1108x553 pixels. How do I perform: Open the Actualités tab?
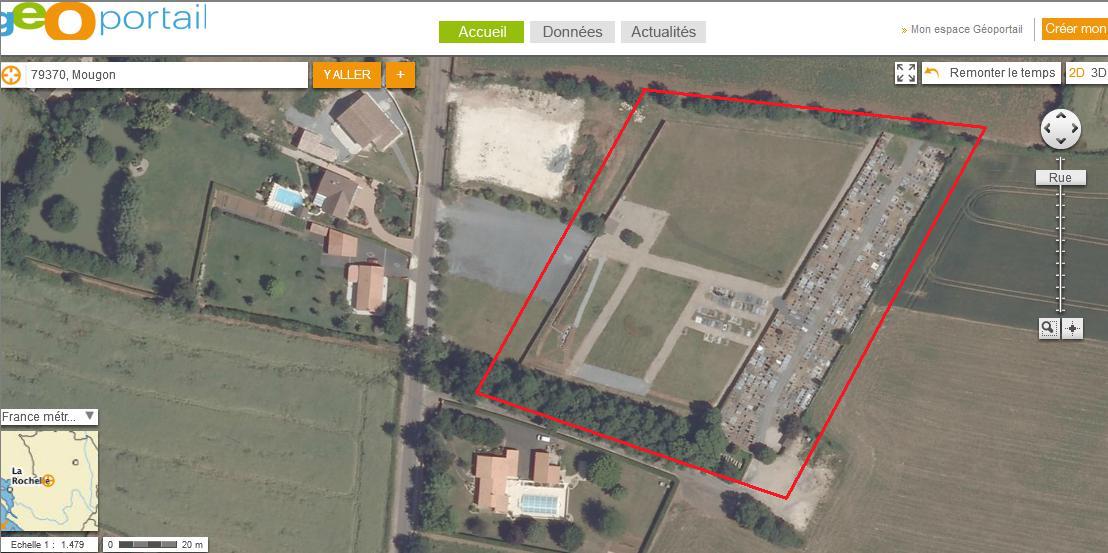coord(664,32)
